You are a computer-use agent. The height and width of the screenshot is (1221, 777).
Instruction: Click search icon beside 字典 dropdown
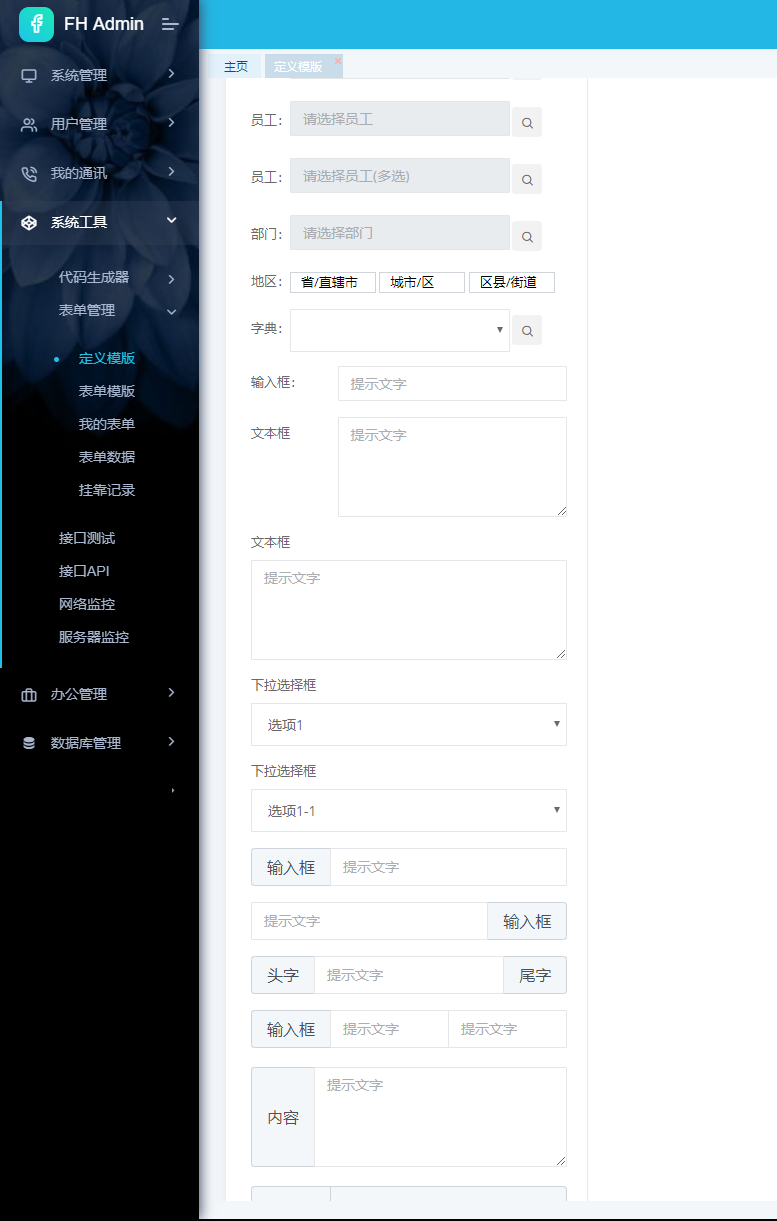(527, 331)
